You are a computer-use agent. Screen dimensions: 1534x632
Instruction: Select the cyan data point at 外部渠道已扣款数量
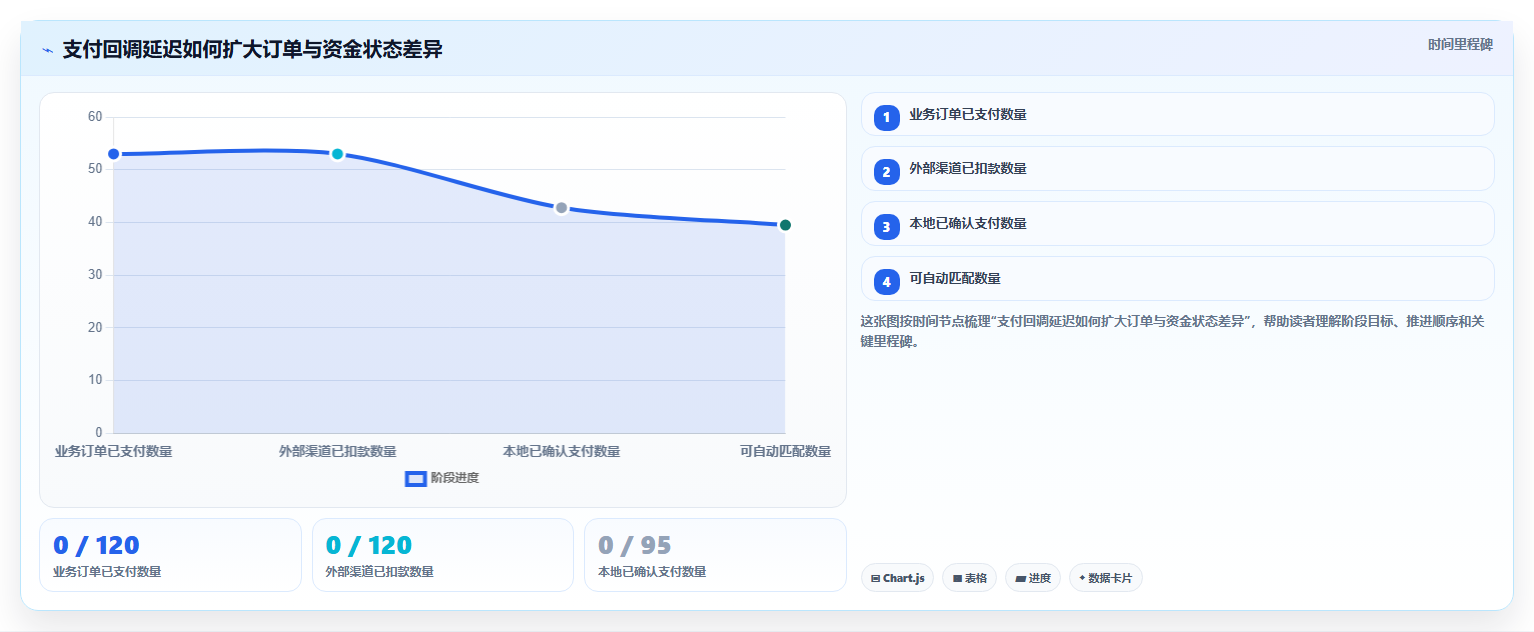[337, 154]
